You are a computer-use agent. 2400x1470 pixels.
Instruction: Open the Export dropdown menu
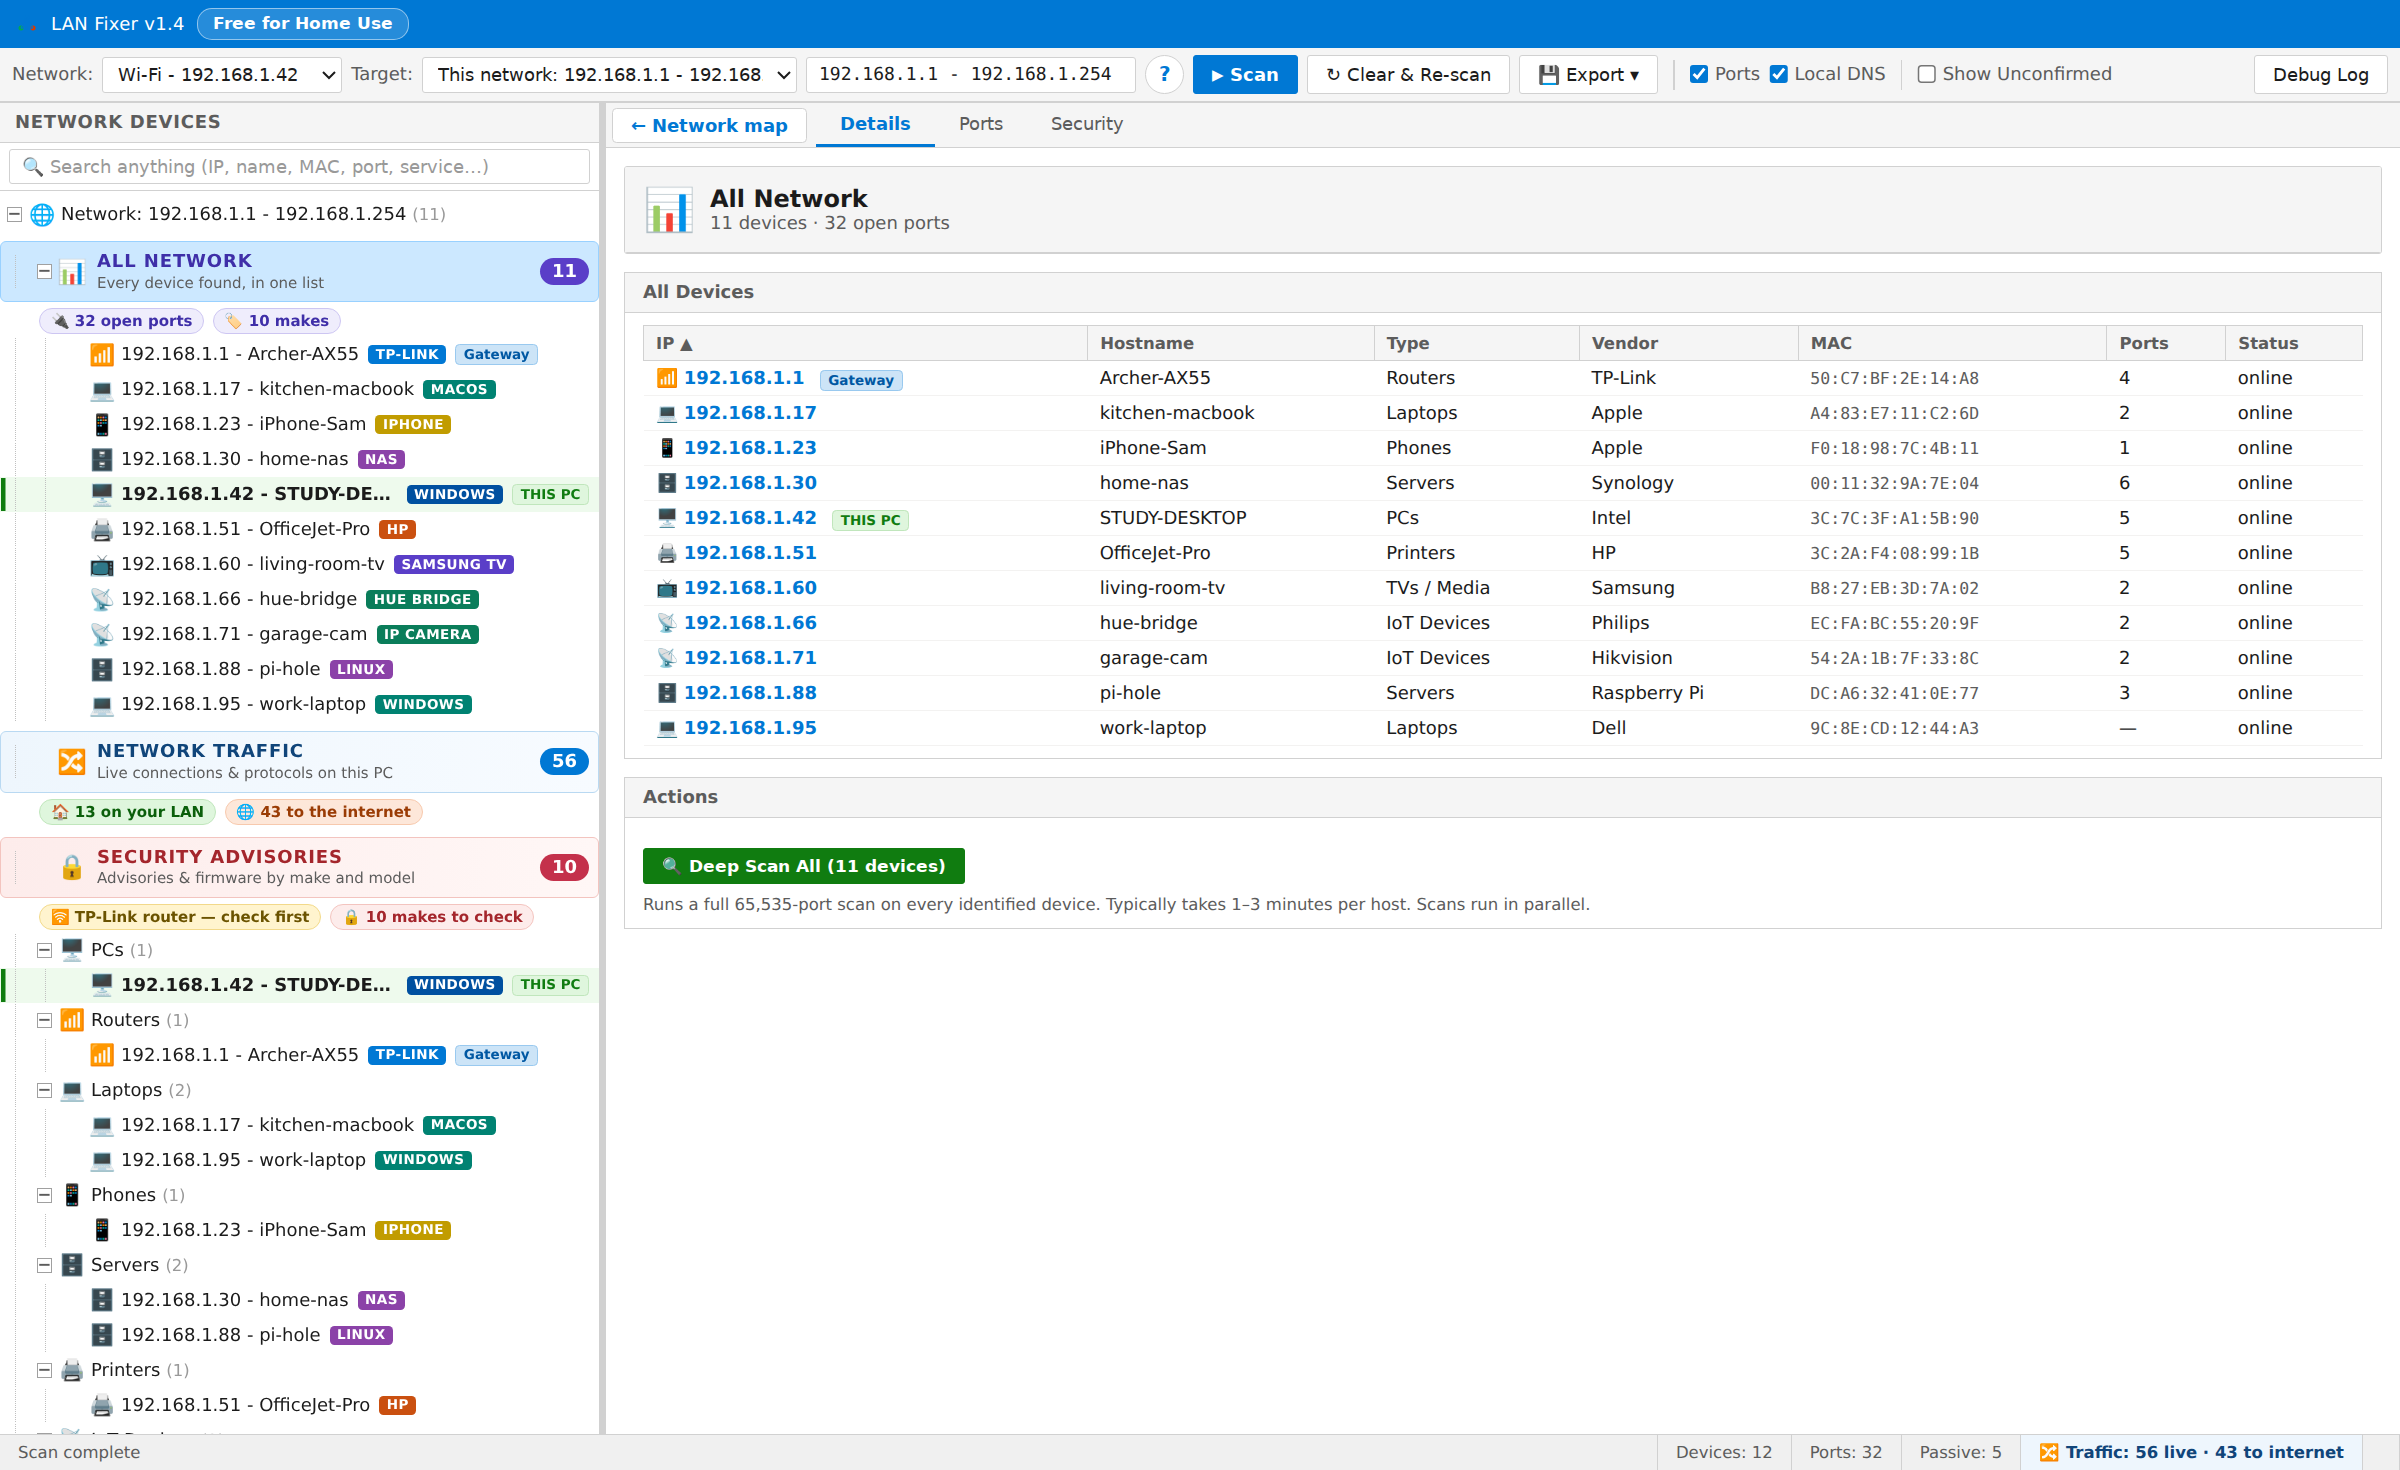click(x=1588, y=75)
